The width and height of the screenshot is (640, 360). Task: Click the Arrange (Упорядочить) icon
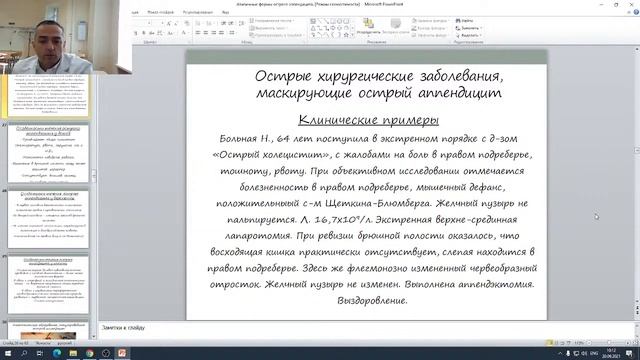(368, 26)
